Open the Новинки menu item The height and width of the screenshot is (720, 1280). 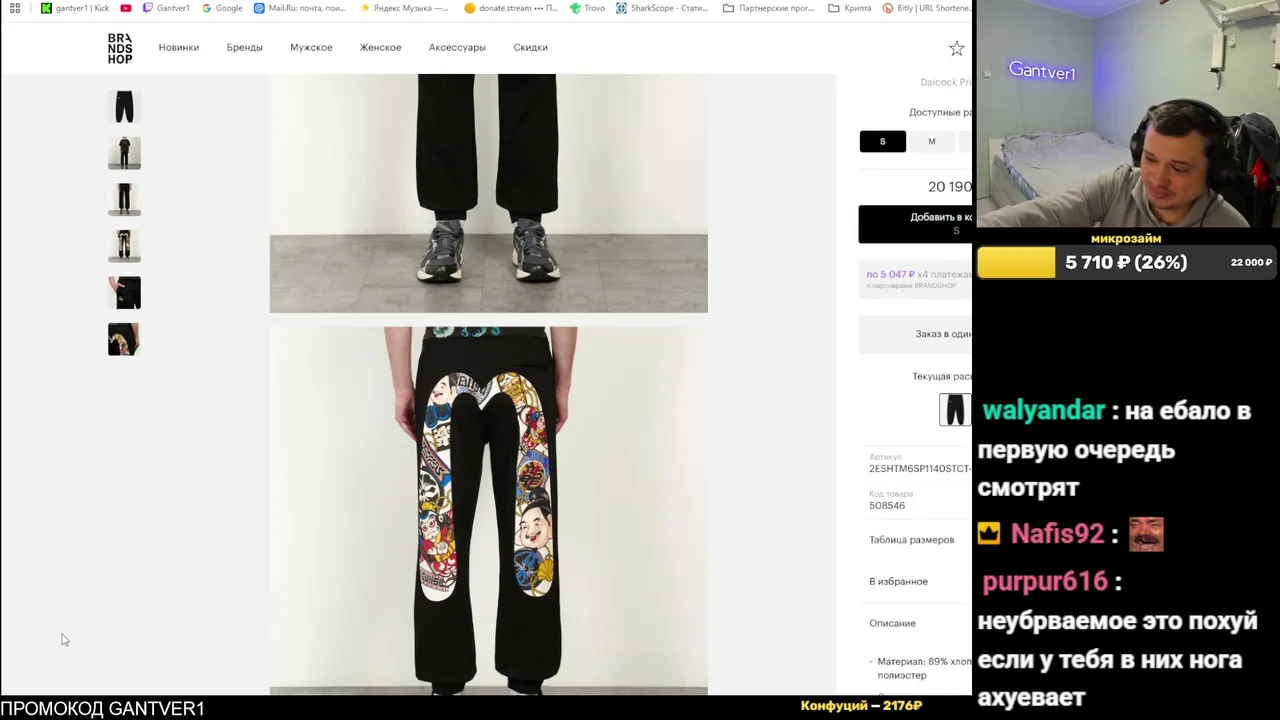click(x=179, y=47)
